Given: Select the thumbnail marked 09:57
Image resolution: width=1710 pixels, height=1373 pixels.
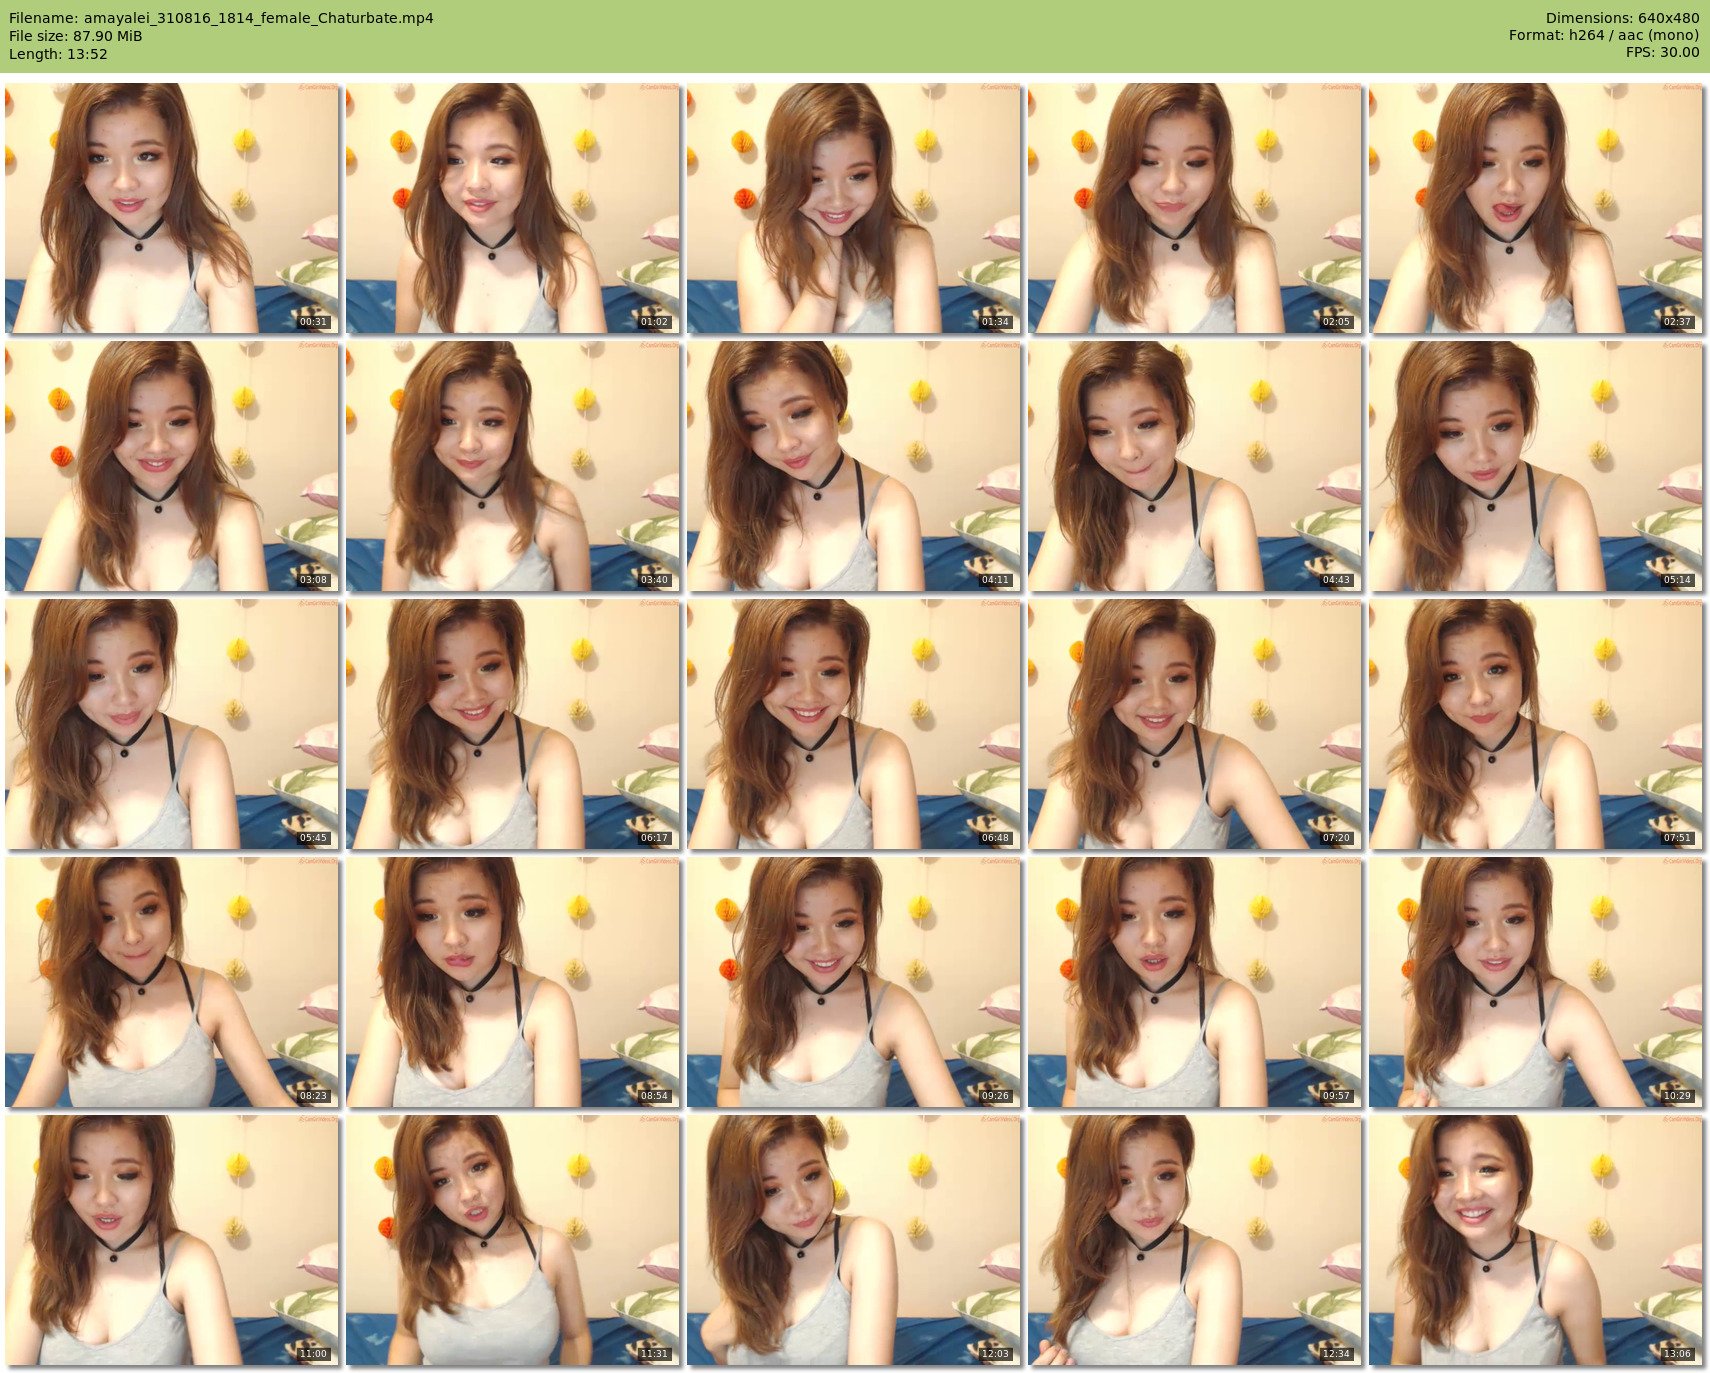Looking at the screenshot, I should pyautogui.click(x=1195, y=982).
